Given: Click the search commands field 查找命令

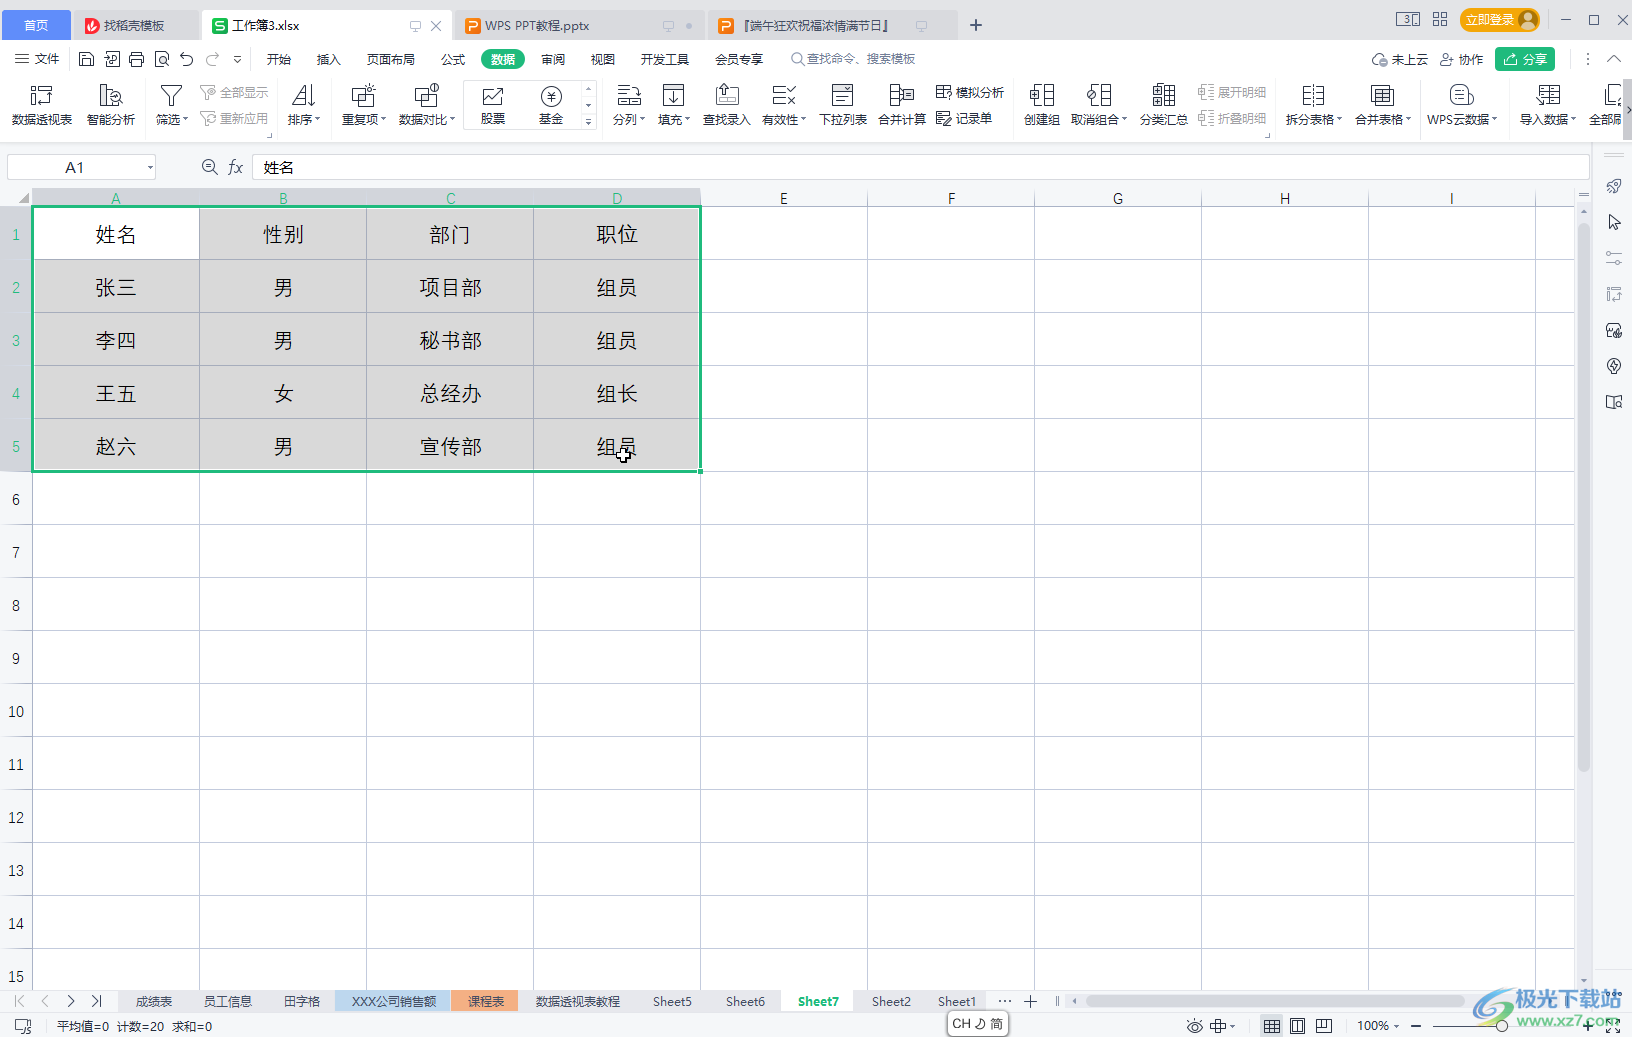Looking at the screenshot, I should tap(853, 59).
